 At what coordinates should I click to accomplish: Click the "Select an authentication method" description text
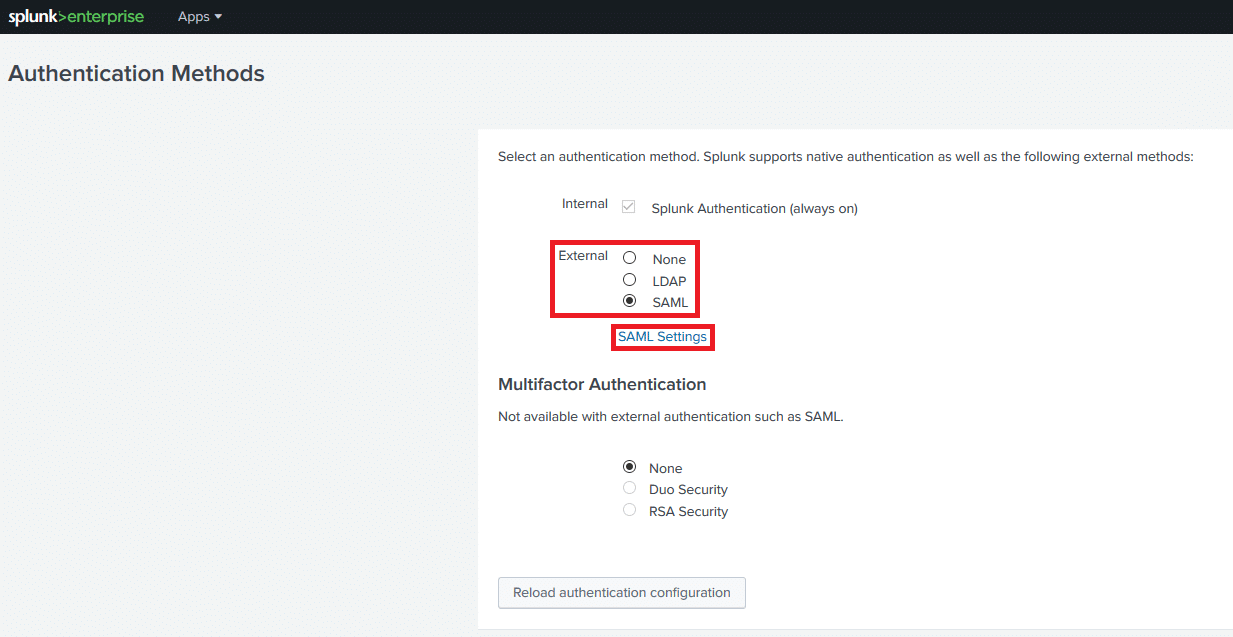coord(845,157)
